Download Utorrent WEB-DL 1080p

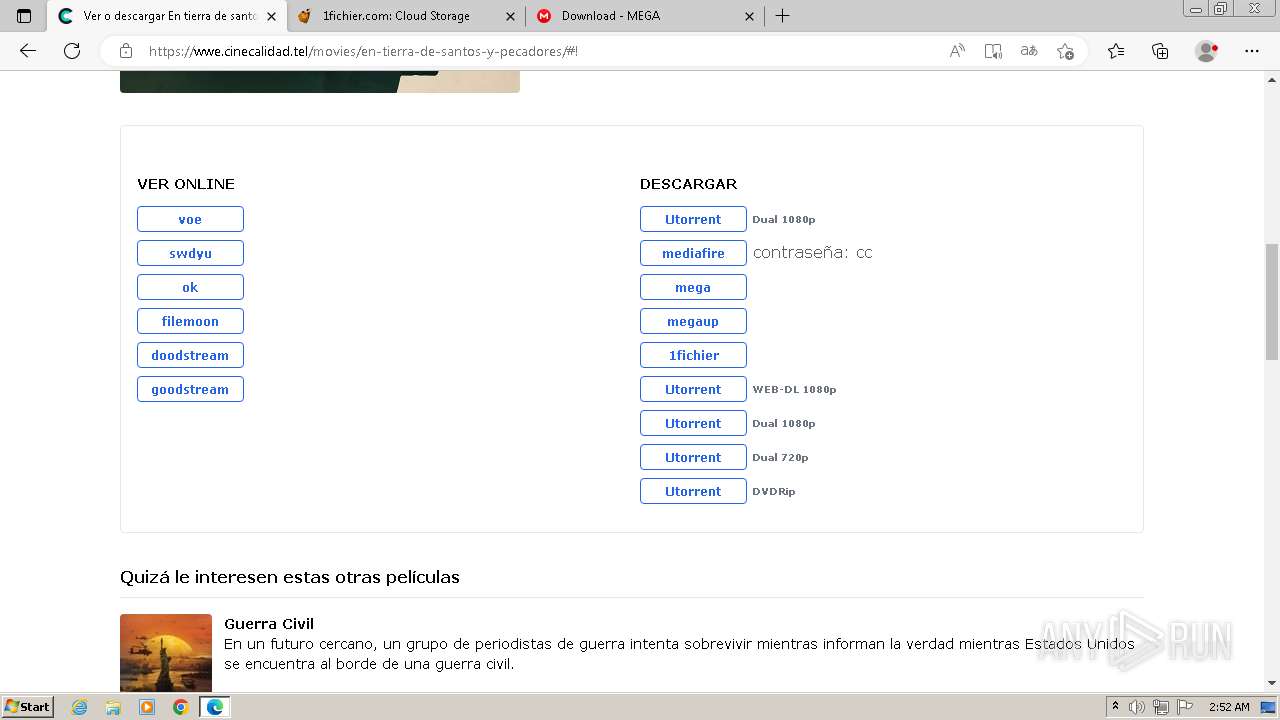click(693, 389)
